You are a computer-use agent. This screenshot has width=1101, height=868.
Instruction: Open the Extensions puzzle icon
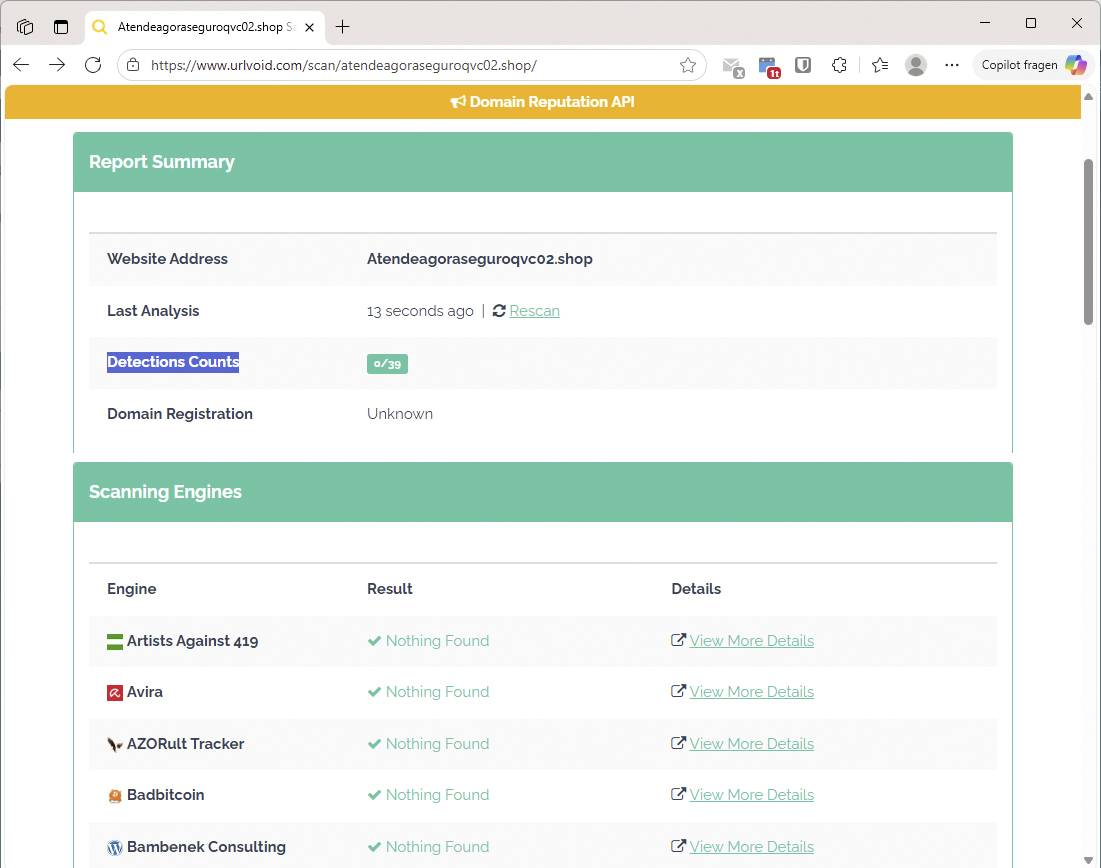[838, 64]
